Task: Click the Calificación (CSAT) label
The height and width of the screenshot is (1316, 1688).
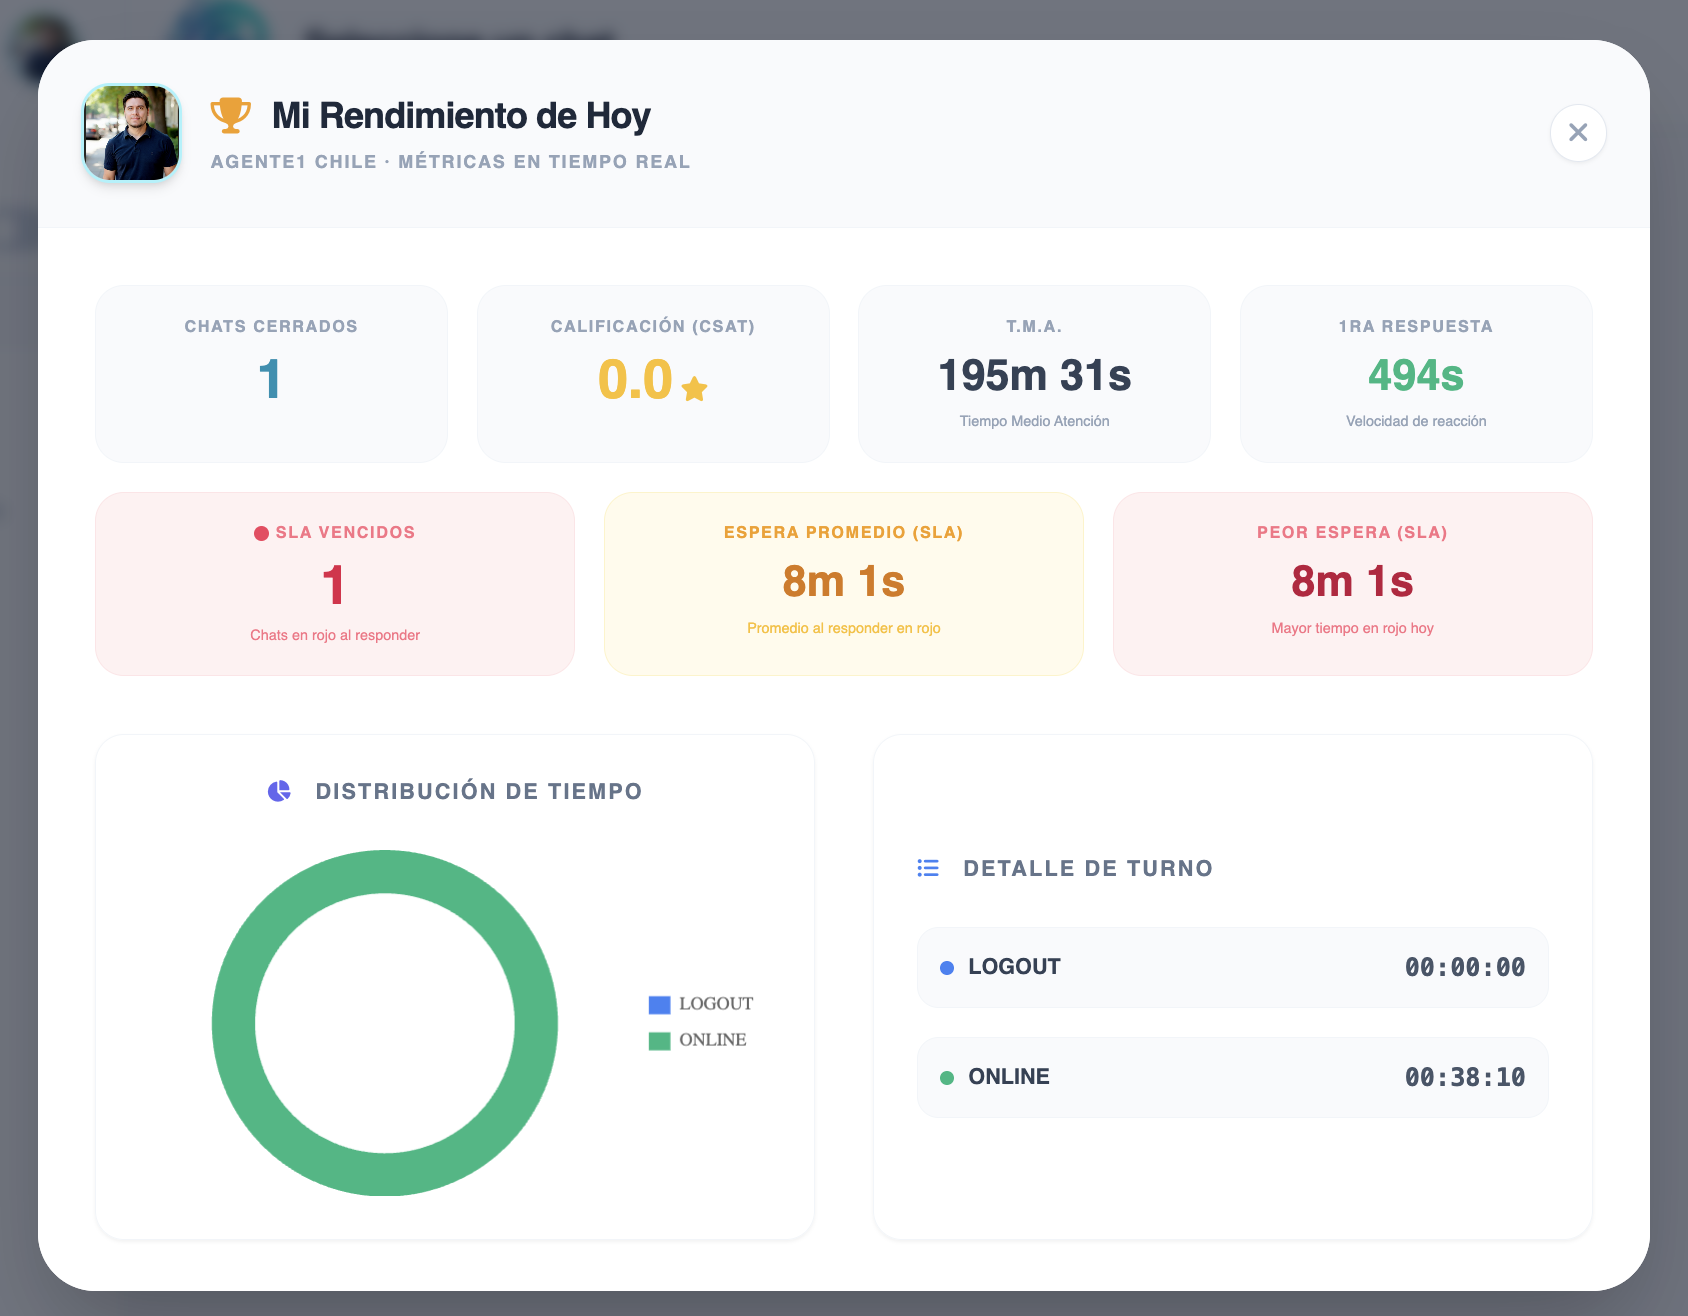Action: coord(653,326)
